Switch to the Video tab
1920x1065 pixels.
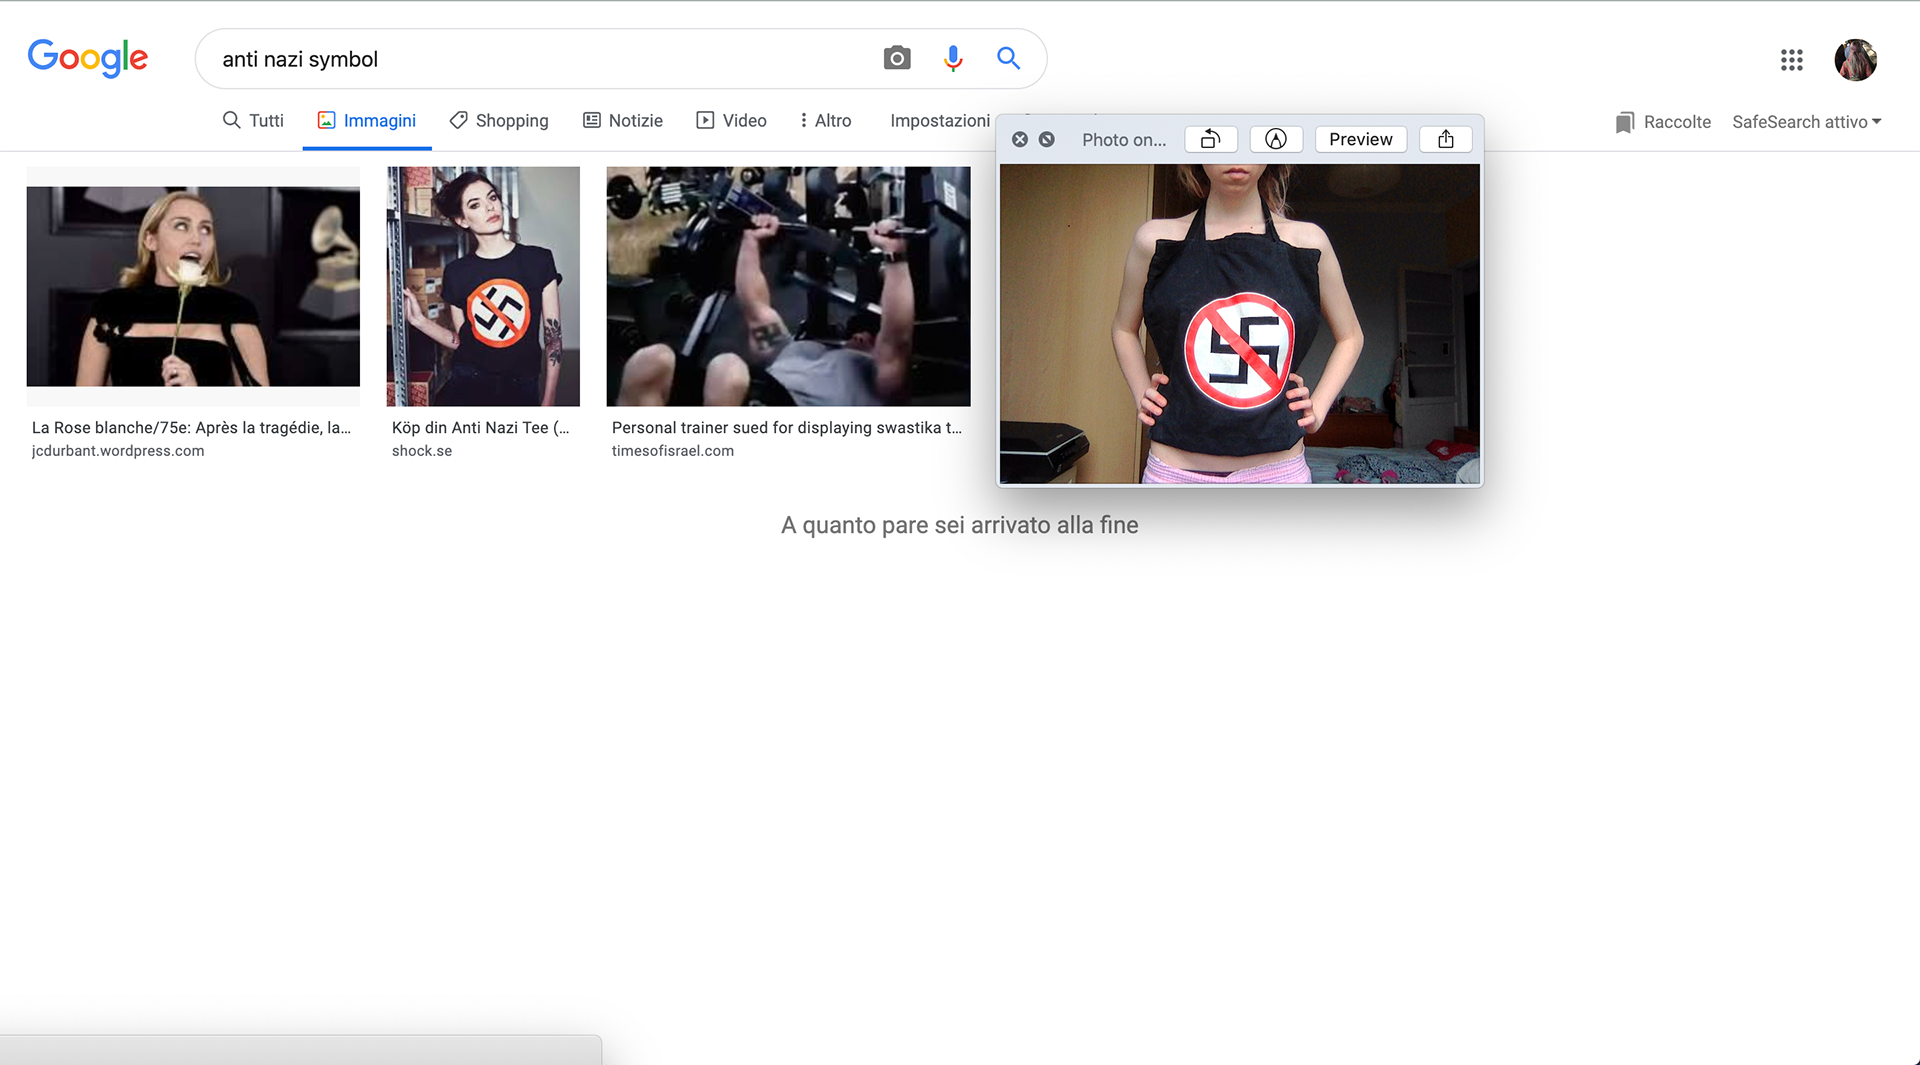(x=732, y=120)
